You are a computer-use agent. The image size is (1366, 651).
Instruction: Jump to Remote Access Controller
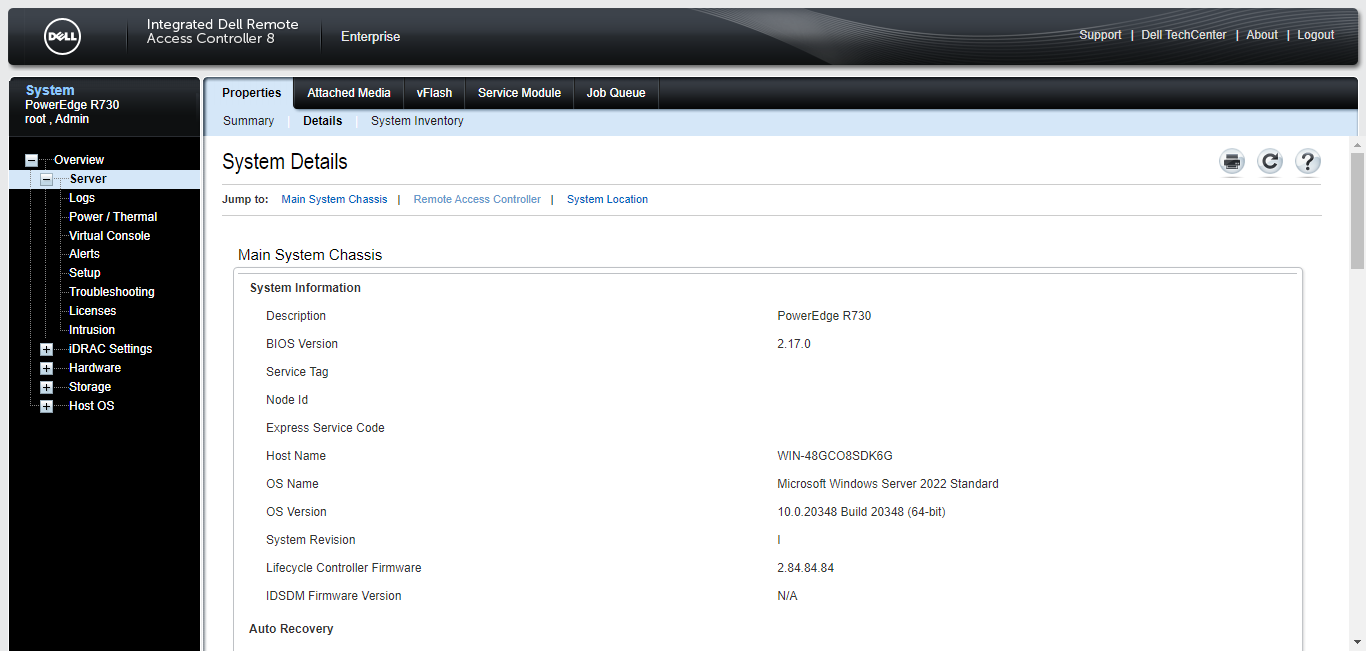pos(477,200)
